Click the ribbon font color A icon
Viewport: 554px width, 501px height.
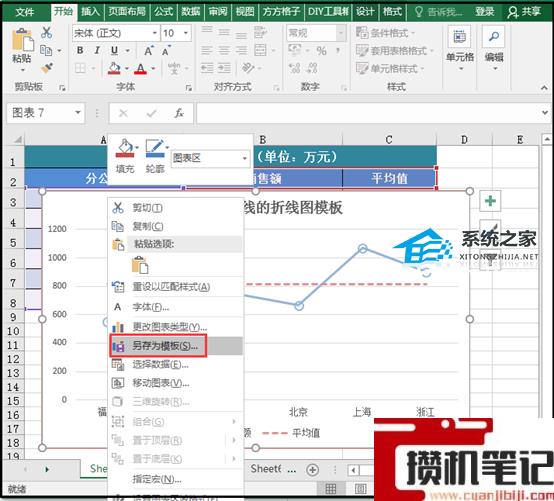(140, 68)
